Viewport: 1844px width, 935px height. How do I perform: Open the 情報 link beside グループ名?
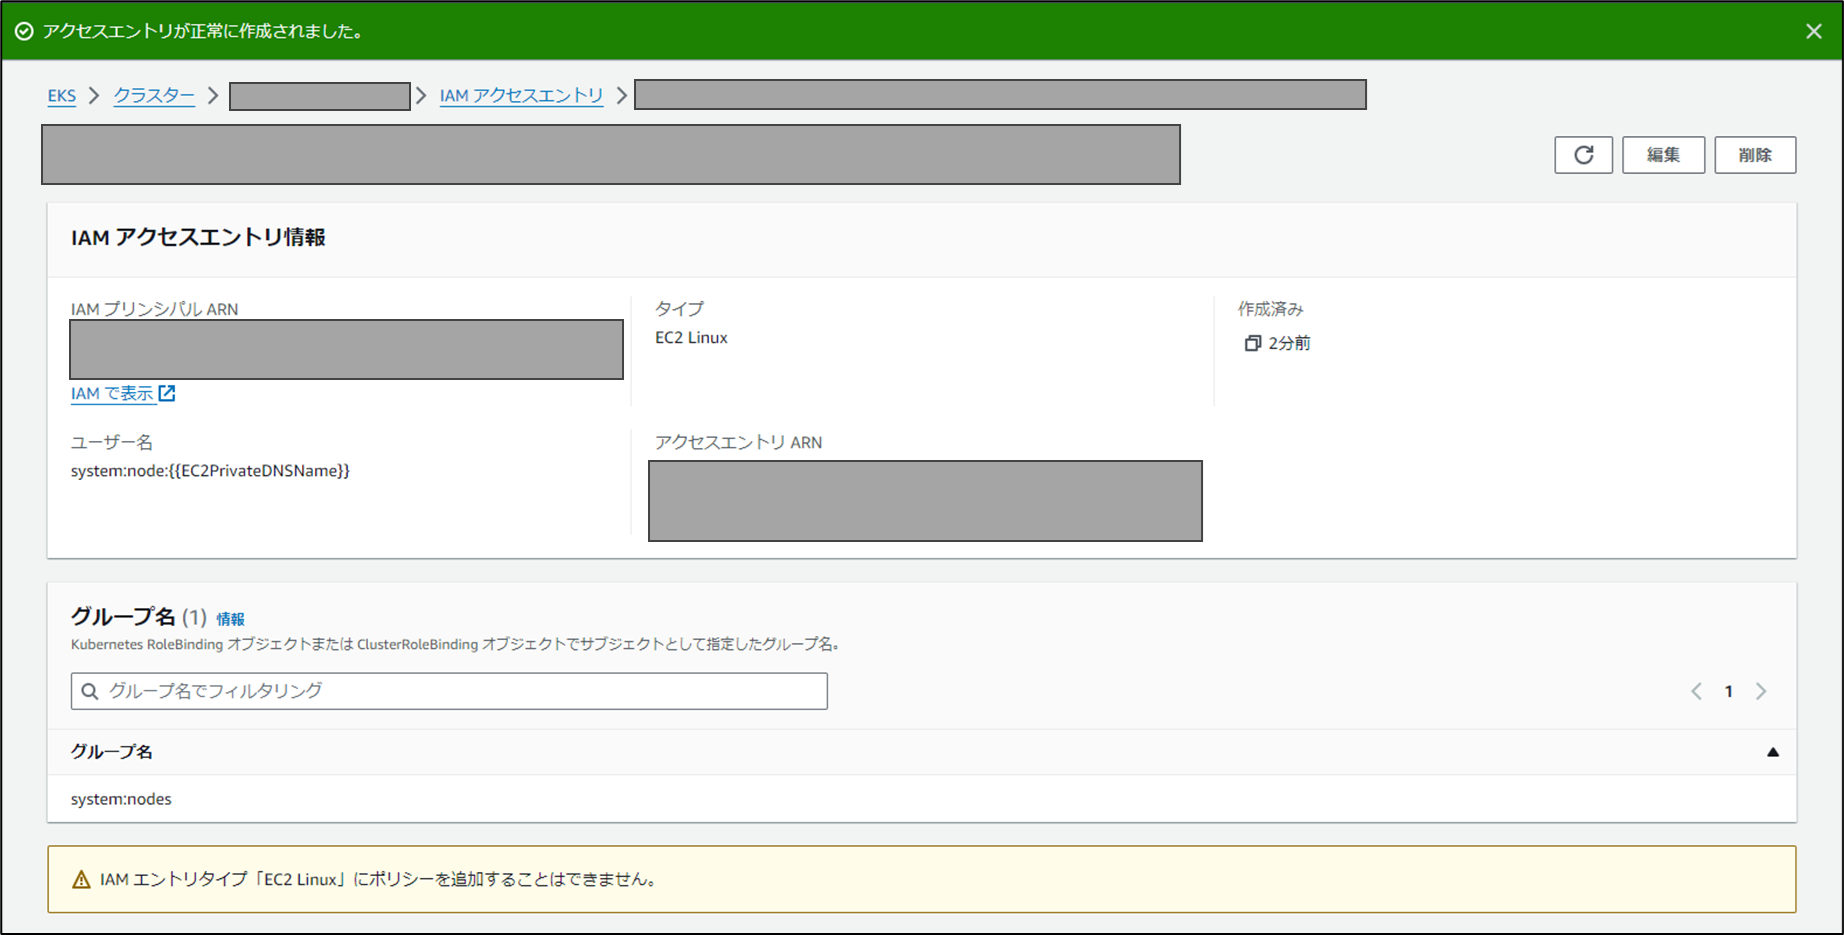click(x=230, y=619)
